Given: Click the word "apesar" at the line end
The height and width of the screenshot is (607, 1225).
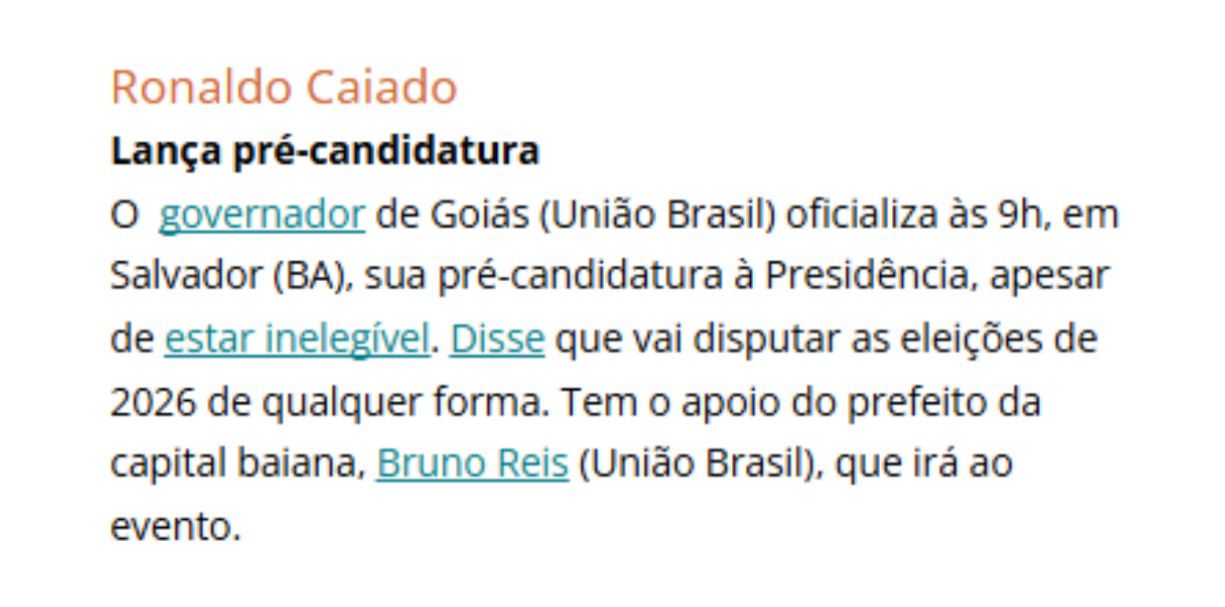Looking at the screenshot, I should point(1050,279).
